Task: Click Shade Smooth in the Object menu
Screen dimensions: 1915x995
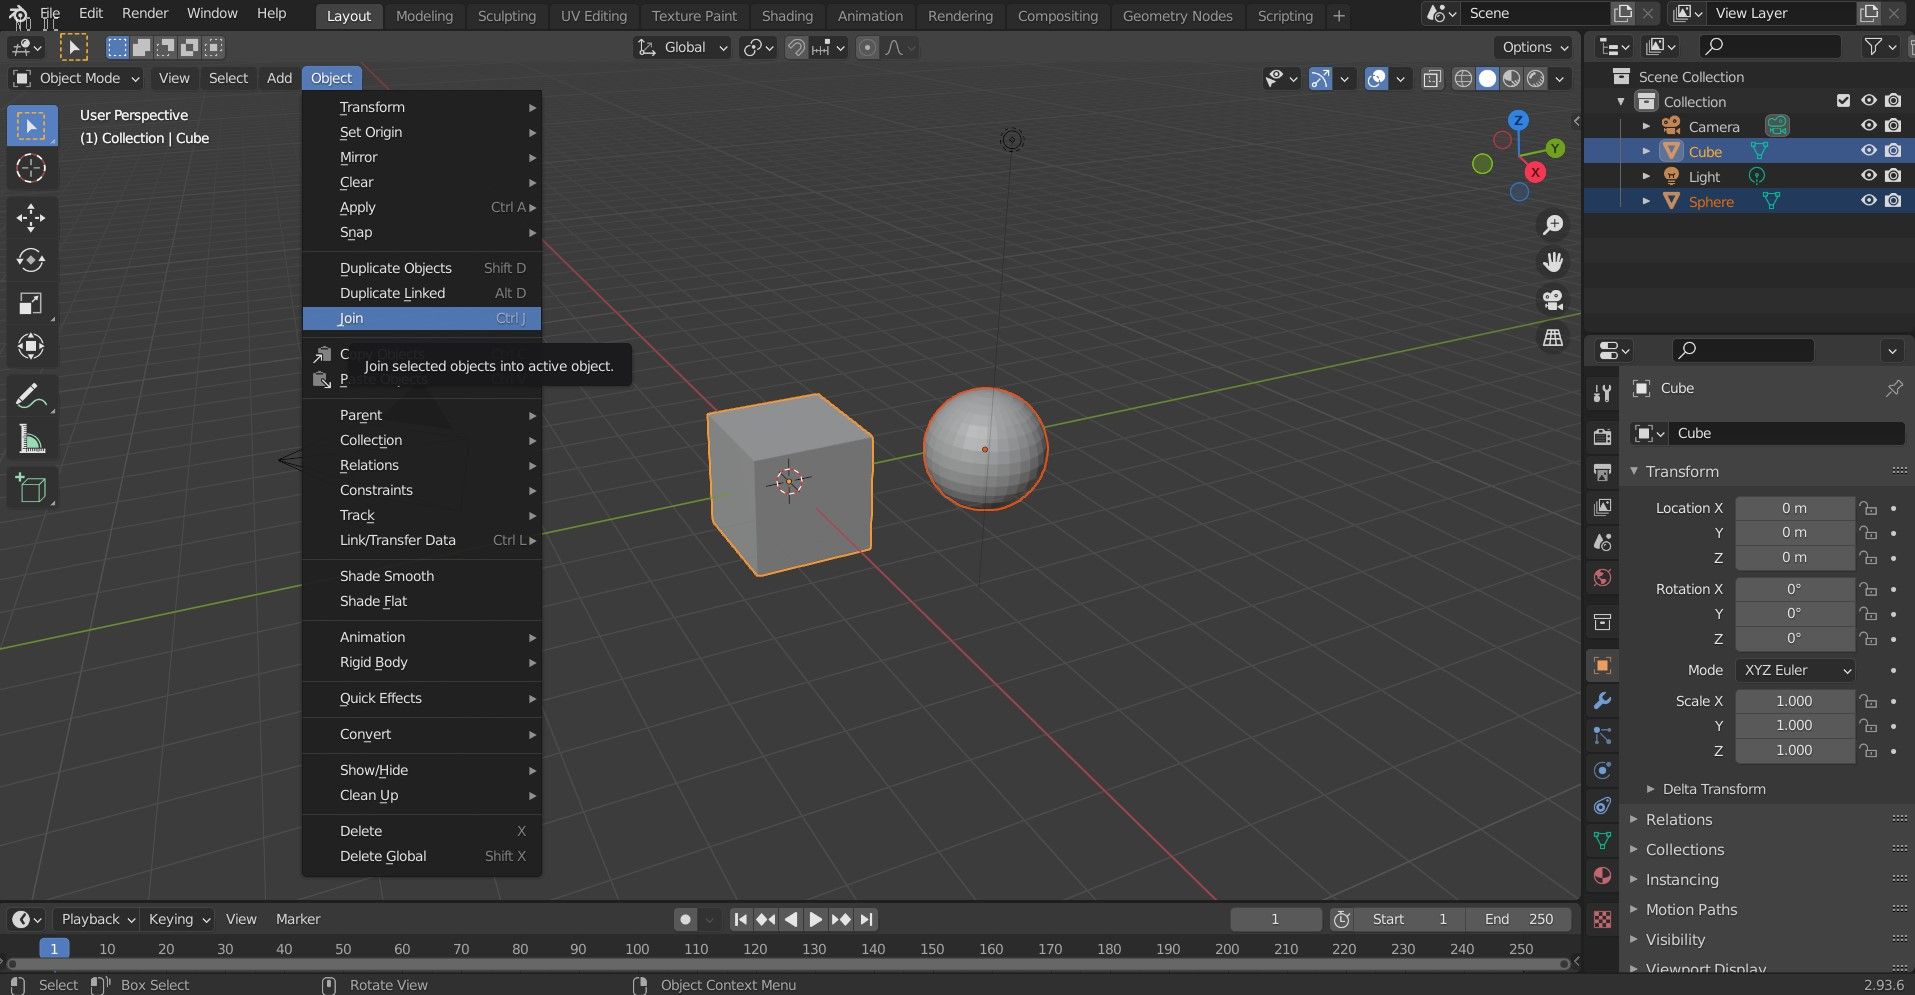Action: (386, 575)
